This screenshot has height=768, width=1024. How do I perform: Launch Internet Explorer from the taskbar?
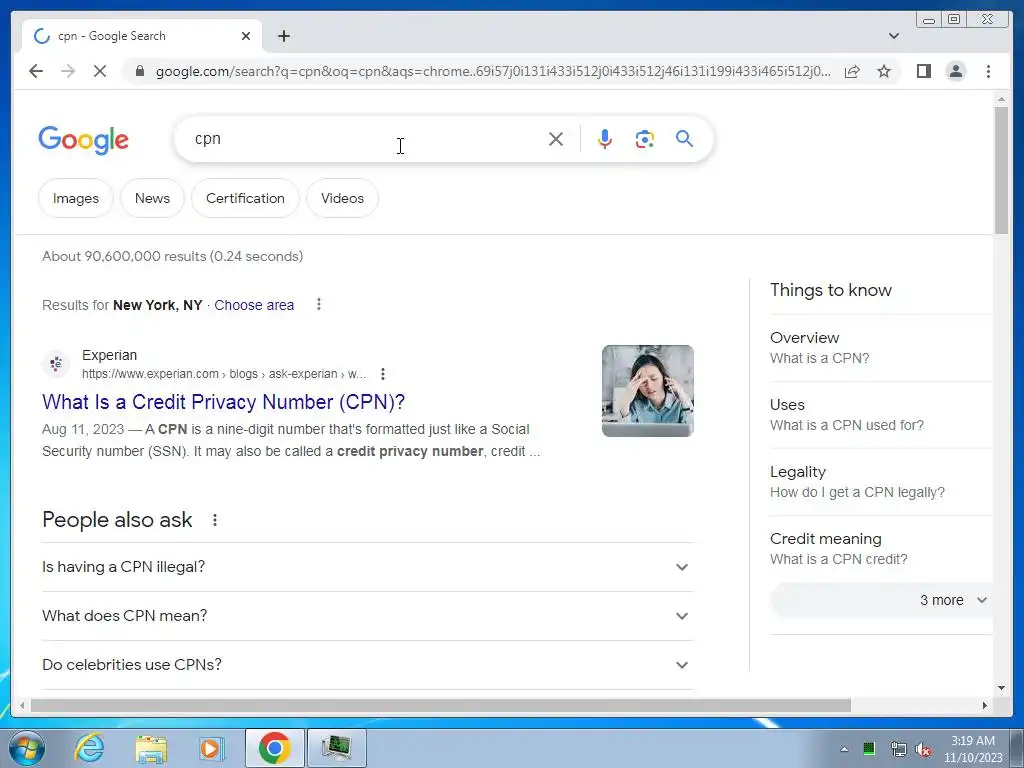(x=89, y=748)
